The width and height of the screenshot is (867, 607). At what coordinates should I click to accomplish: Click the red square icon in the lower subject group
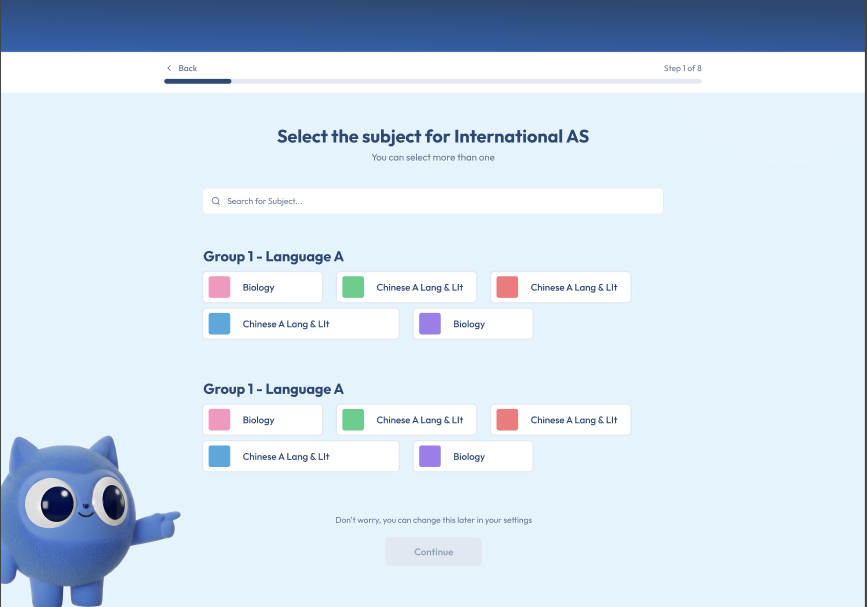[x=507, y=420]
